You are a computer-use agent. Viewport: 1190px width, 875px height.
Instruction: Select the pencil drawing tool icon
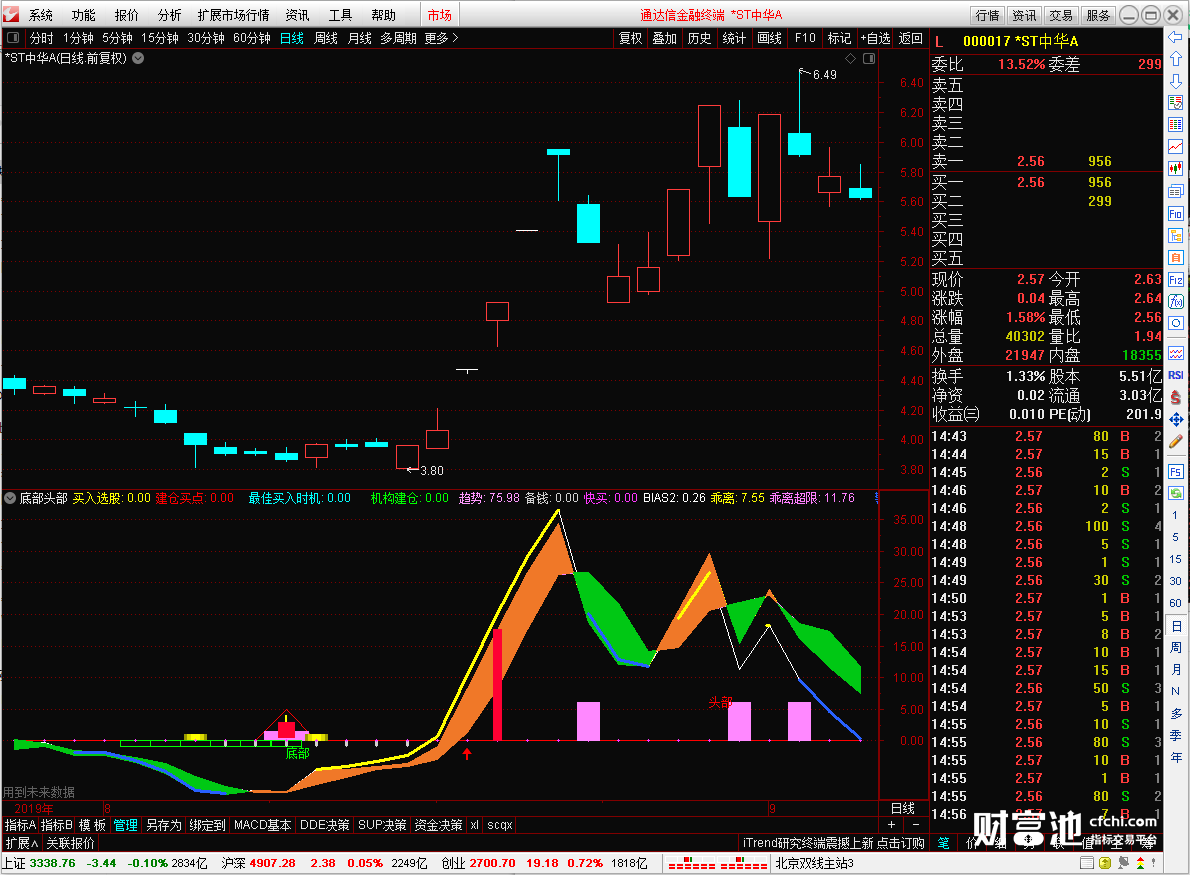(x=1176, y=442)
